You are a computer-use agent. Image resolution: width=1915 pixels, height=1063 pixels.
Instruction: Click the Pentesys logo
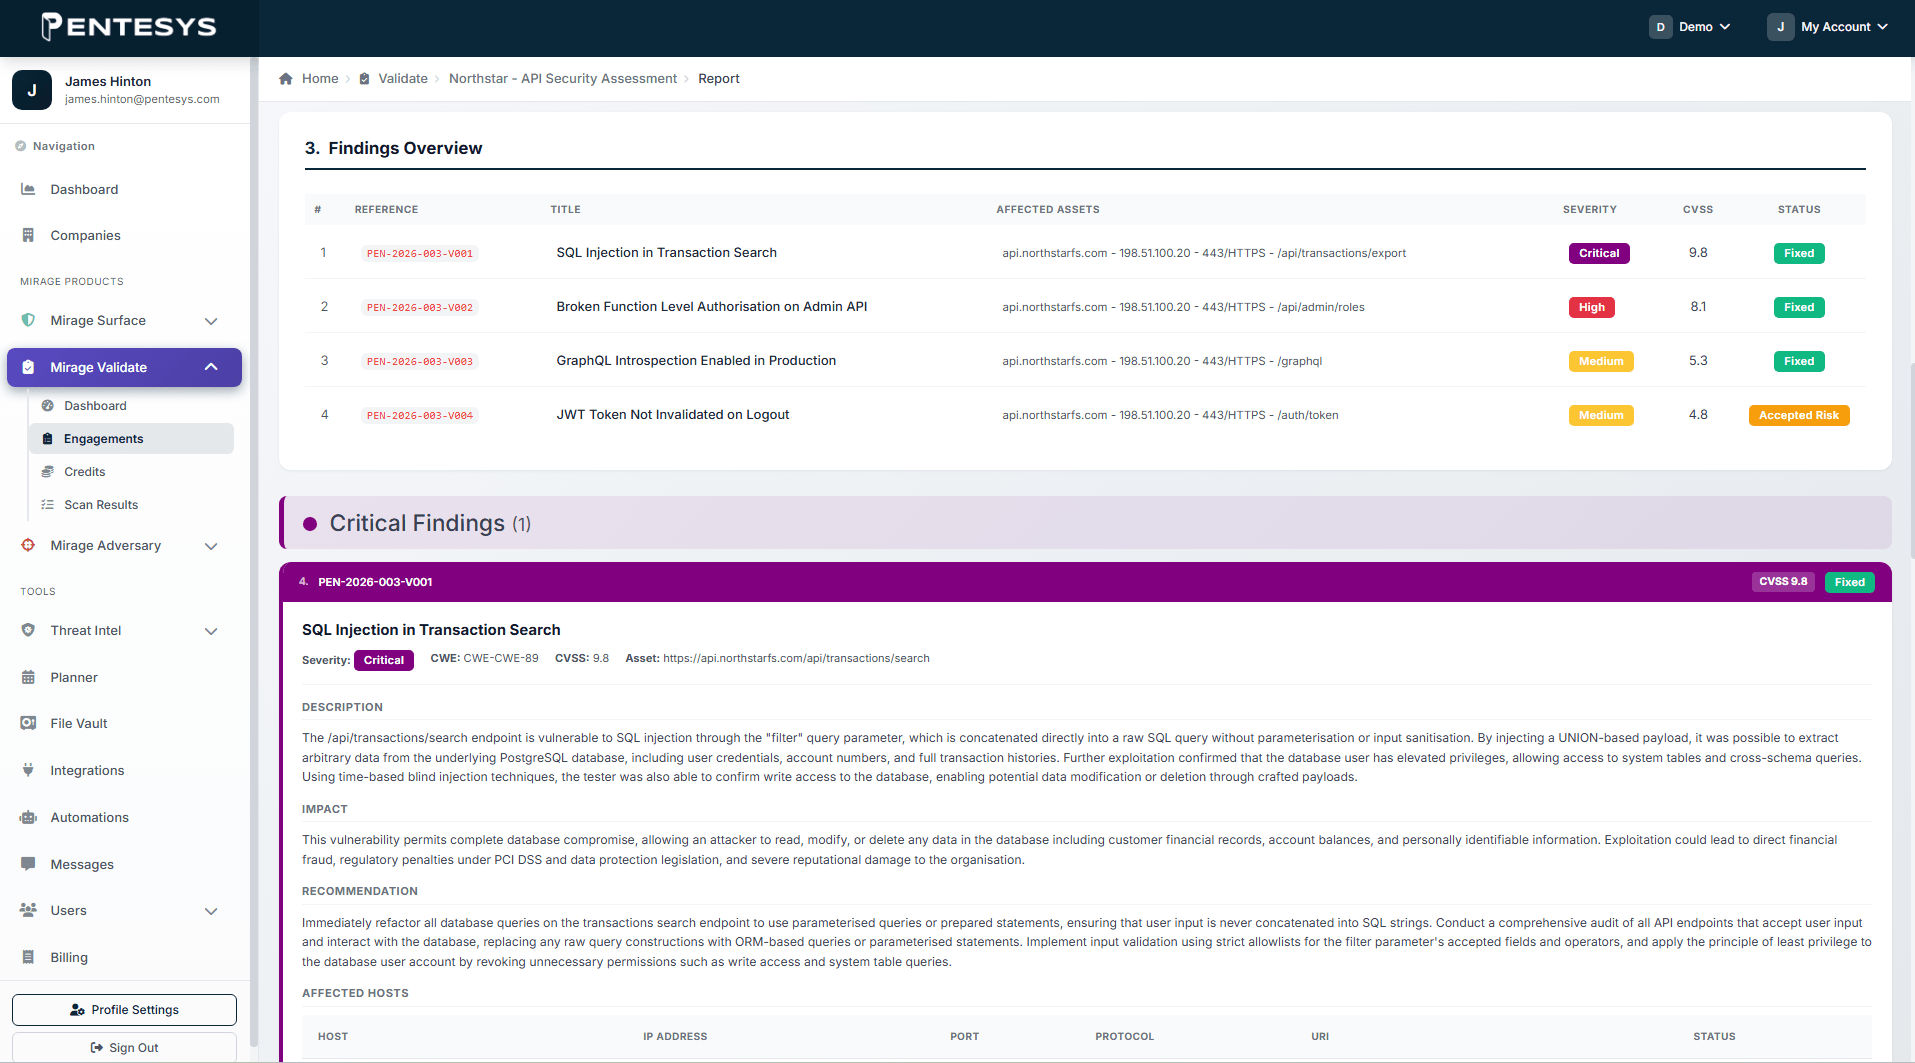coord(128,27)
